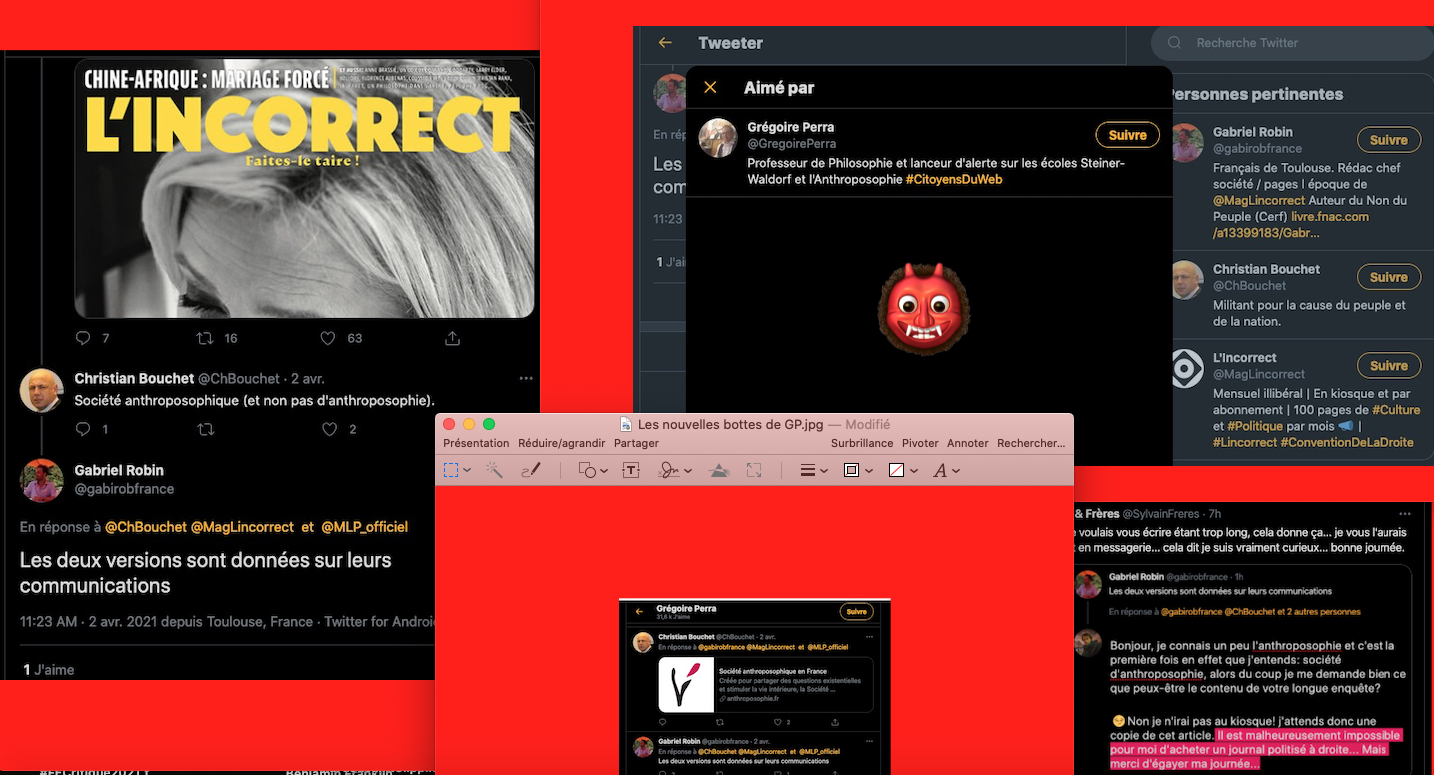Follow Grégoire Perra with Suivre button
Image resolution: width=1434 pixels, height=775 pixels.
tap(1127, 135)
